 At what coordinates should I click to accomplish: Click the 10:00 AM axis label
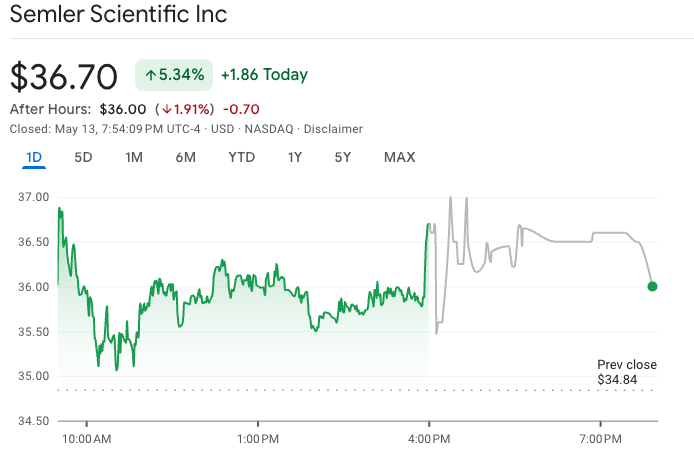[86, 438]
